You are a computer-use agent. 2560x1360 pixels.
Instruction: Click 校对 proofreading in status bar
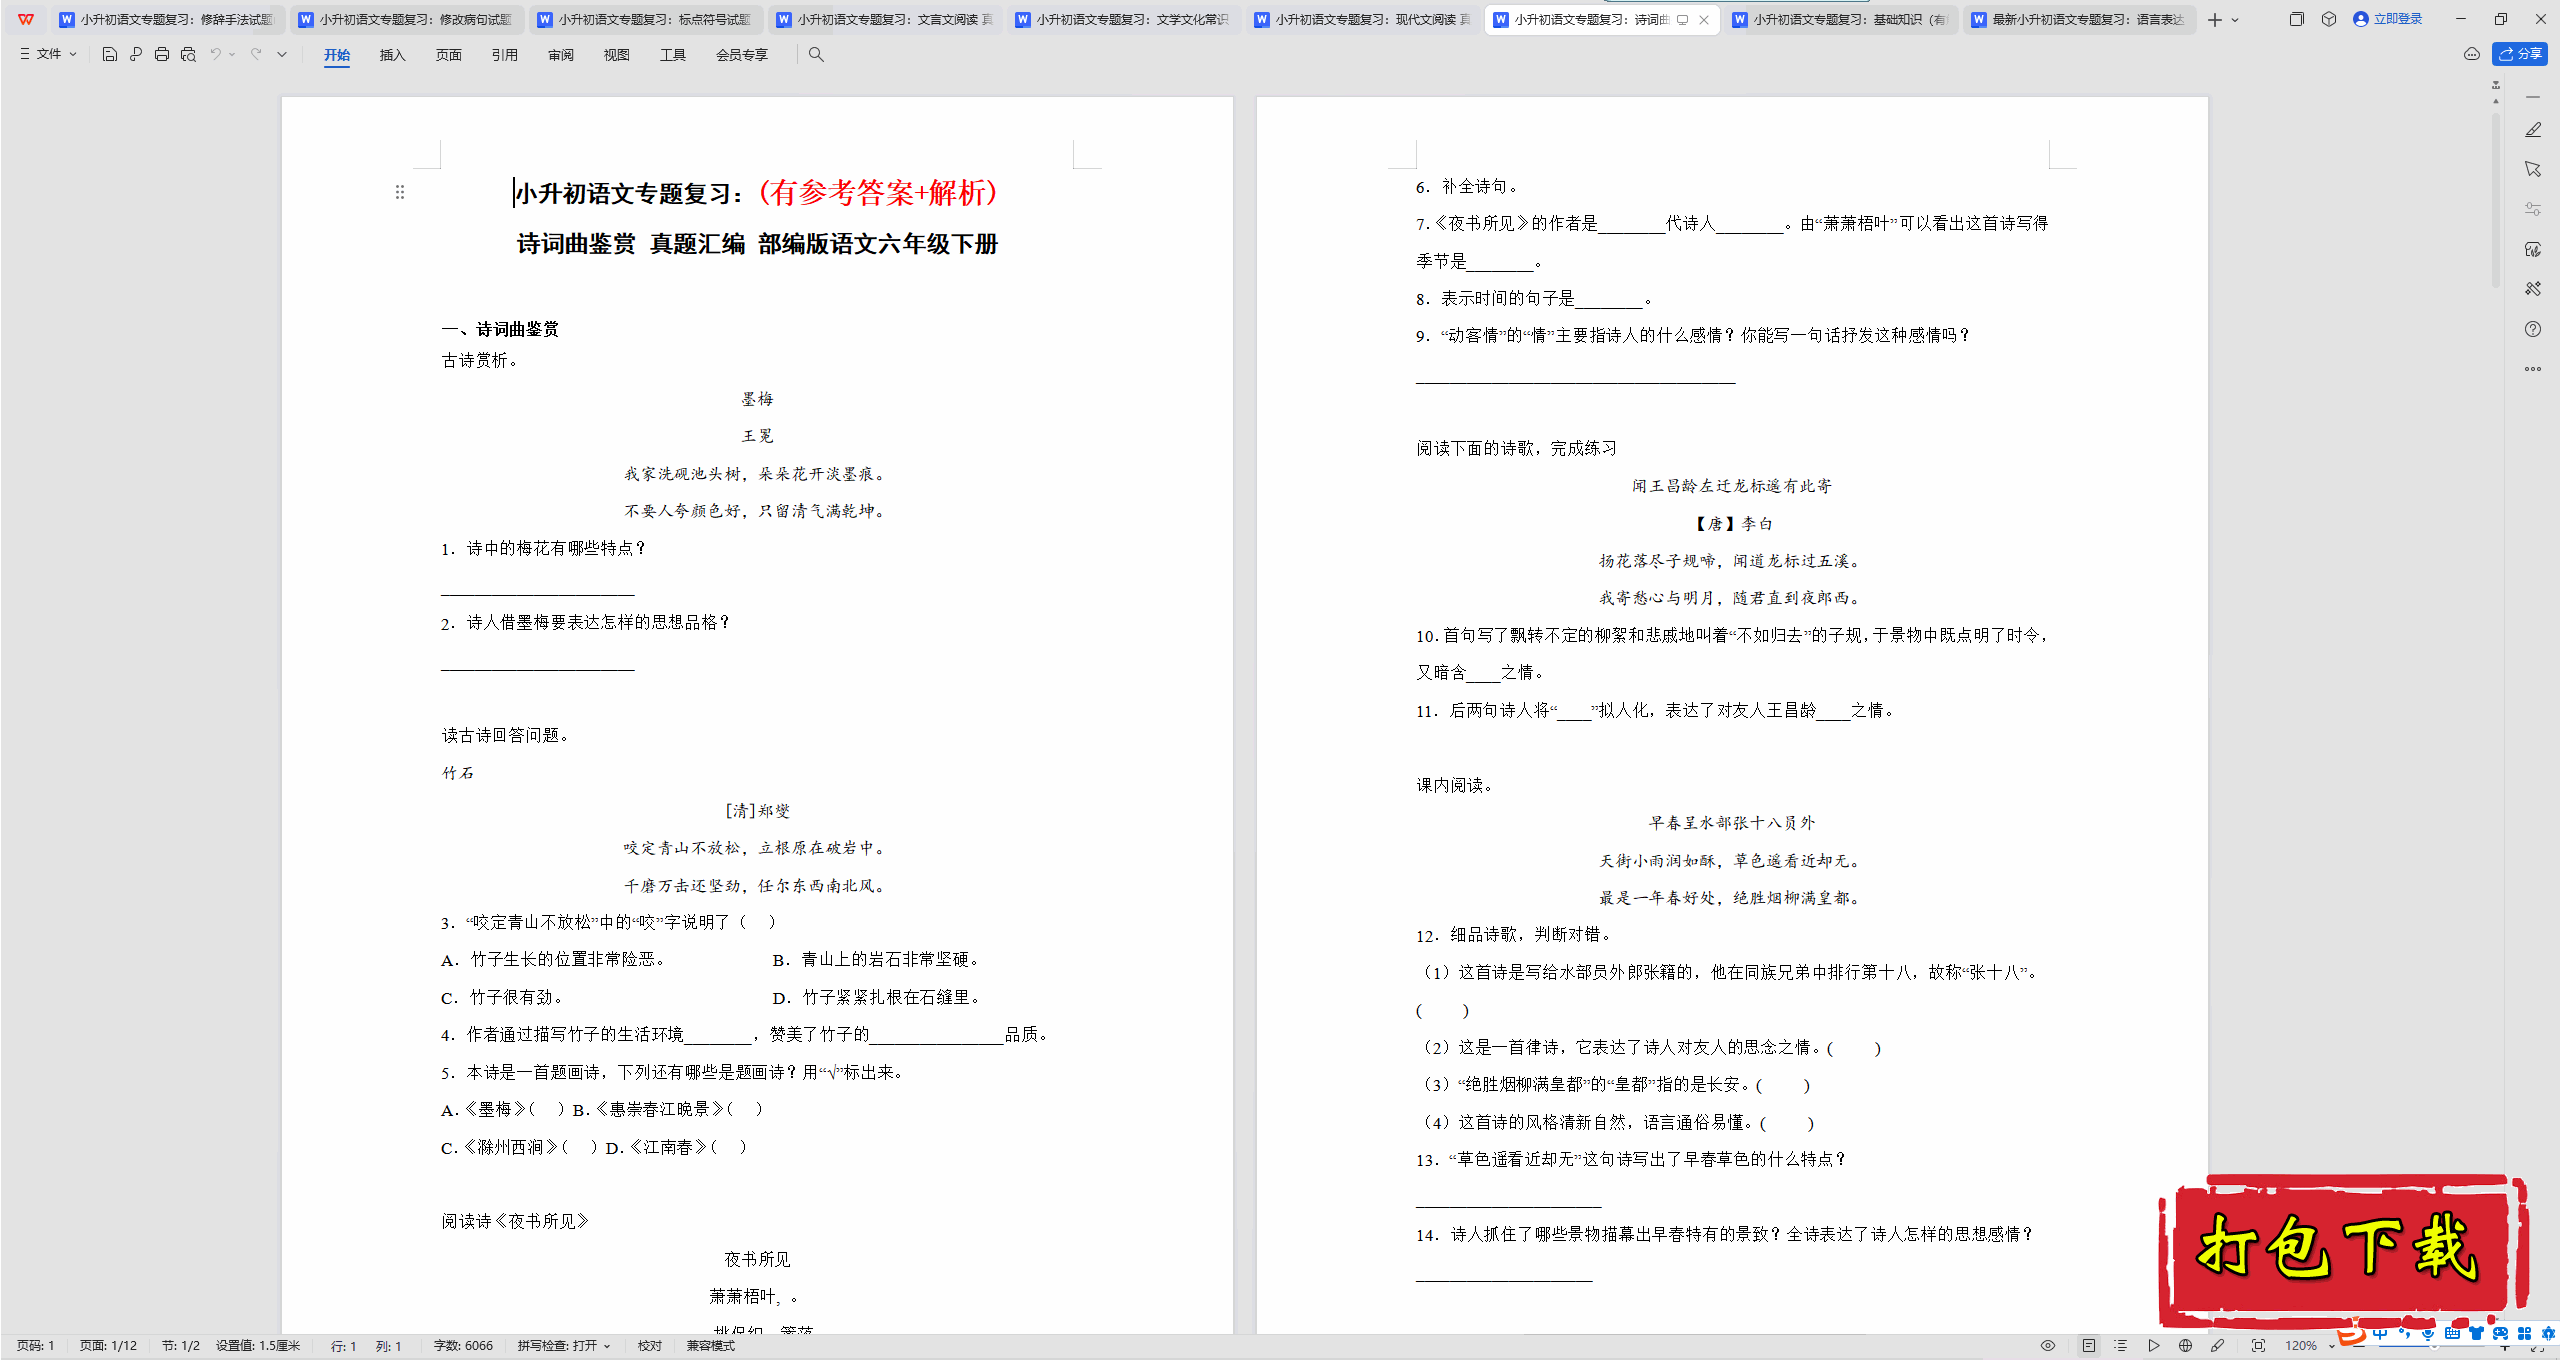pyautogui.click(x=650, y=1346)
